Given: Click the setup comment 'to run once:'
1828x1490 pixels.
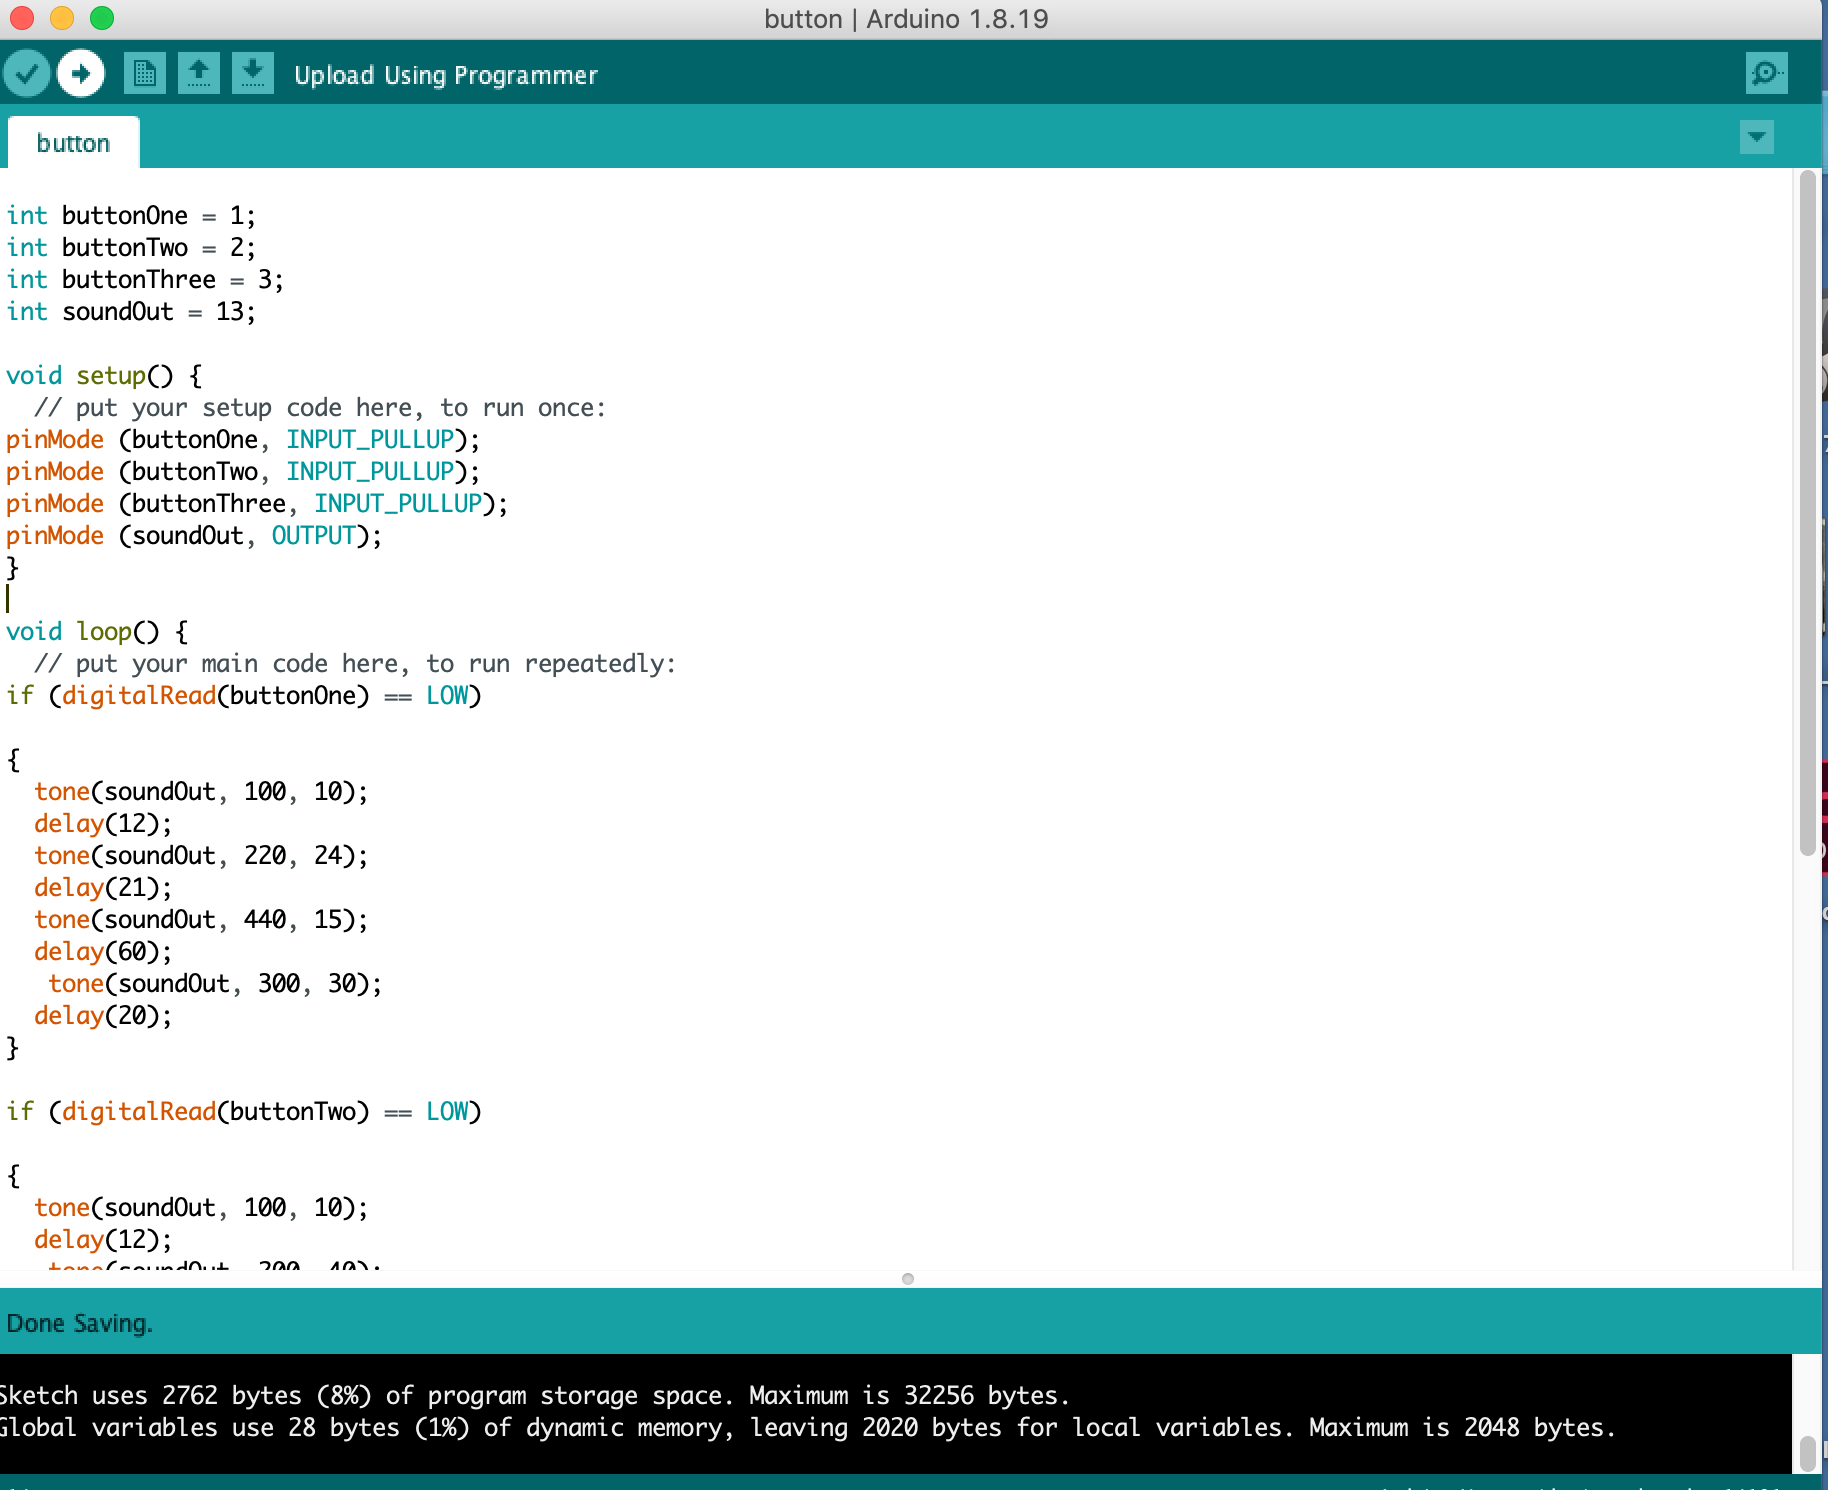Looking at the screenshot, I should [x=523, y=408].
